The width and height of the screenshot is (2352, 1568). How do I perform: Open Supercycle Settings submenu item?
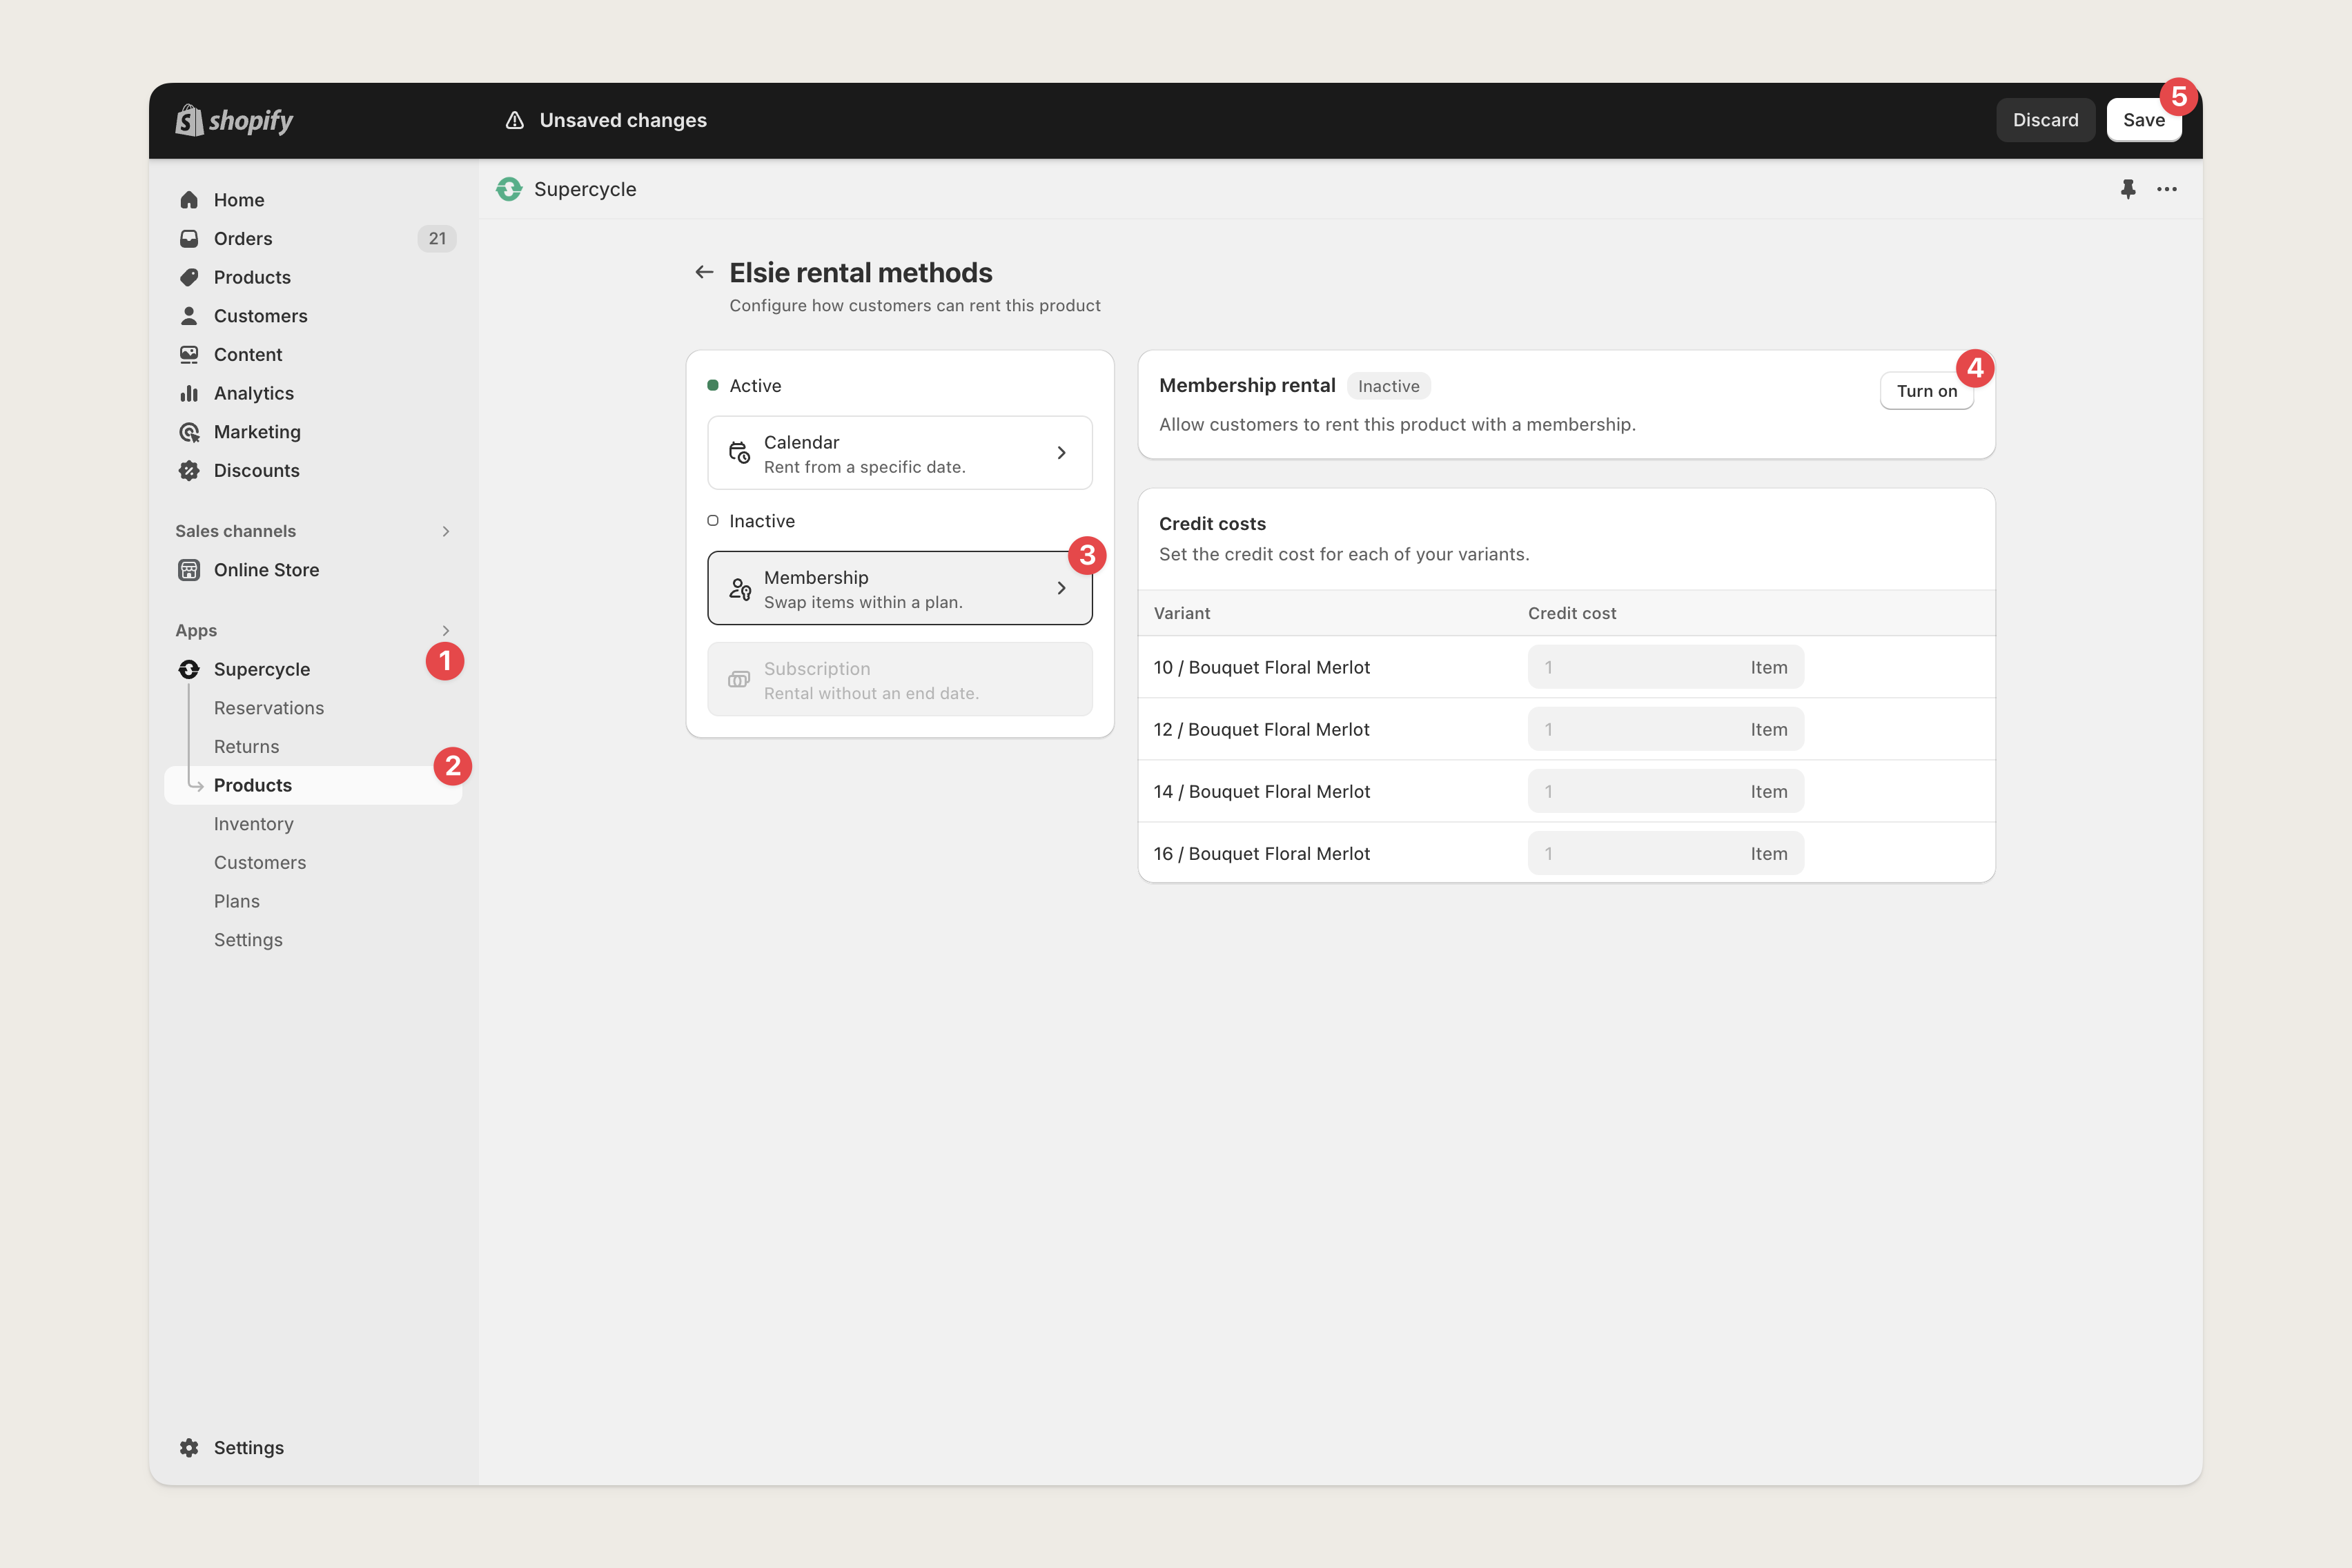[248, 940]
